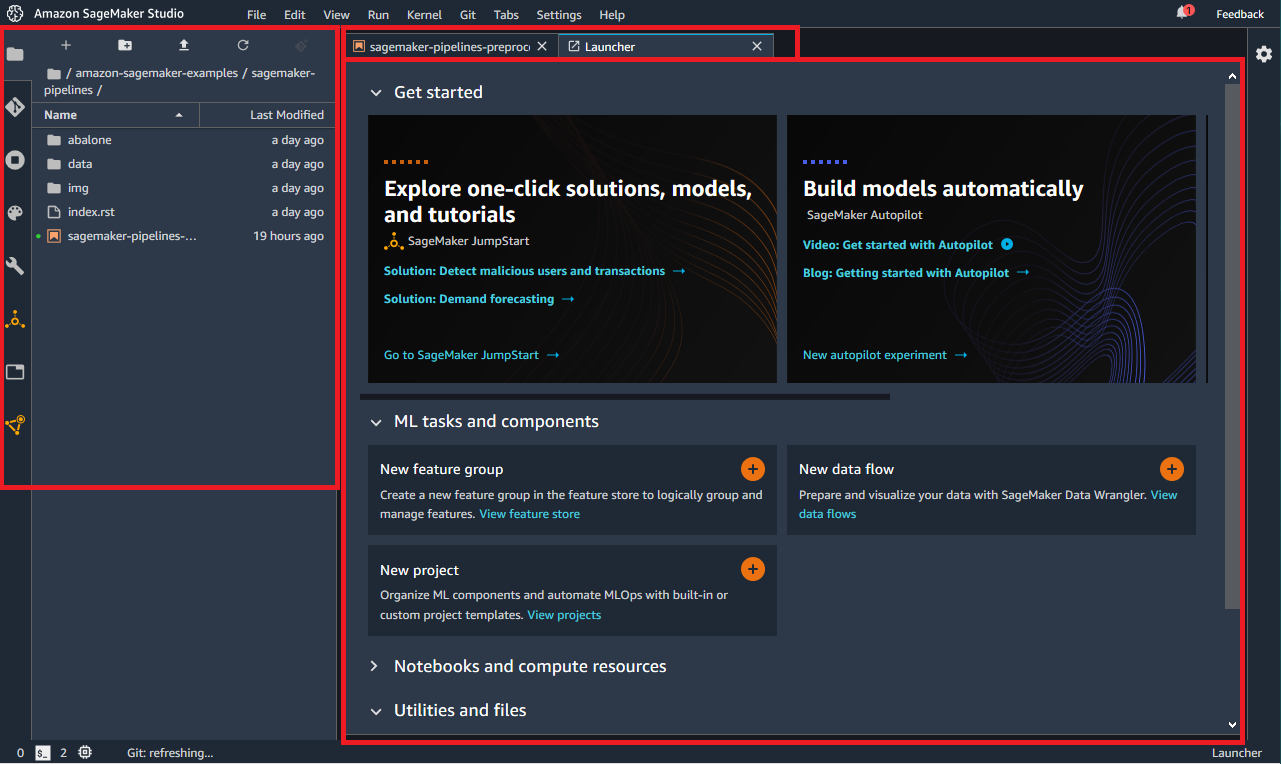1281x764 pixels.
Task: Click the Git clone icon in file toolbar
Action: tap(301, 45)
